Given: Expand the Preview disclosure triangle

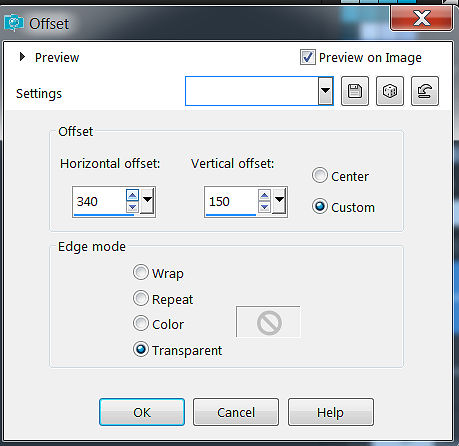Looking at the screenshot, I should tap(22, 57).
